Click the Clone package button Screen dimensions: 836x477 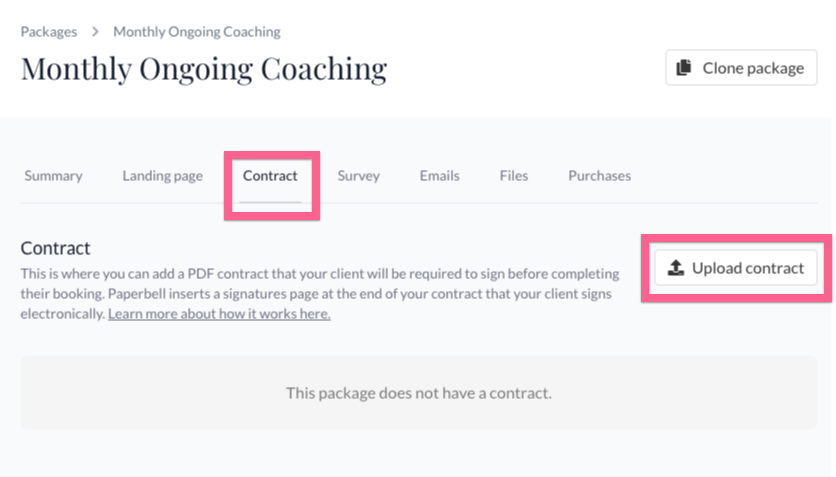[741, 68]
